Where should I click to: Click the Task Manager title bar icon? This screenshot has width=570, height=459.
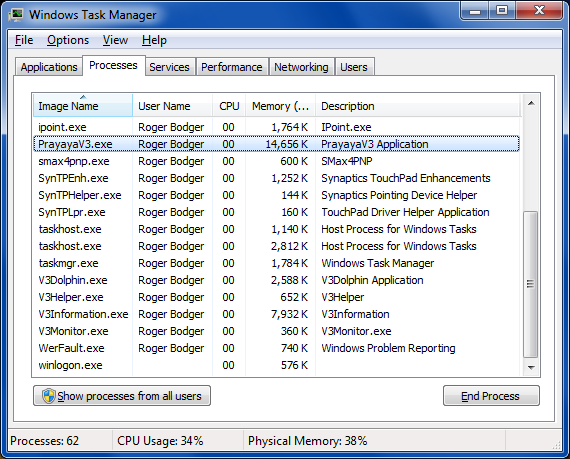coord(16,15)
